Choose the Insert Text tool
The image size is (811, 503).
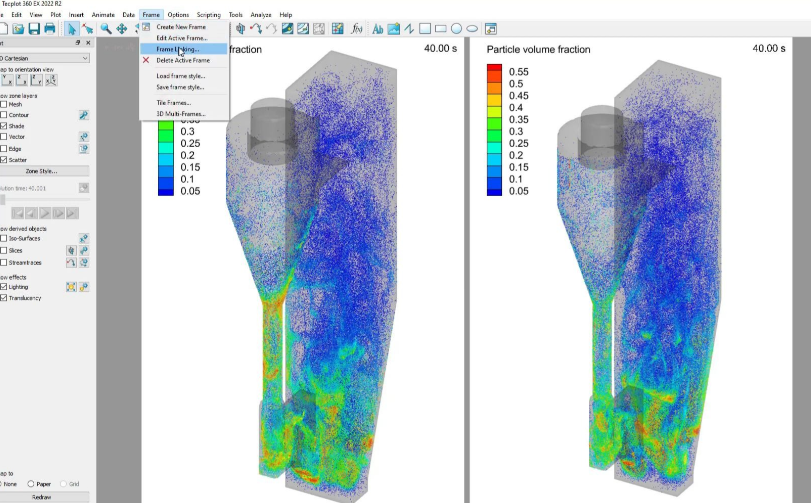378,29
